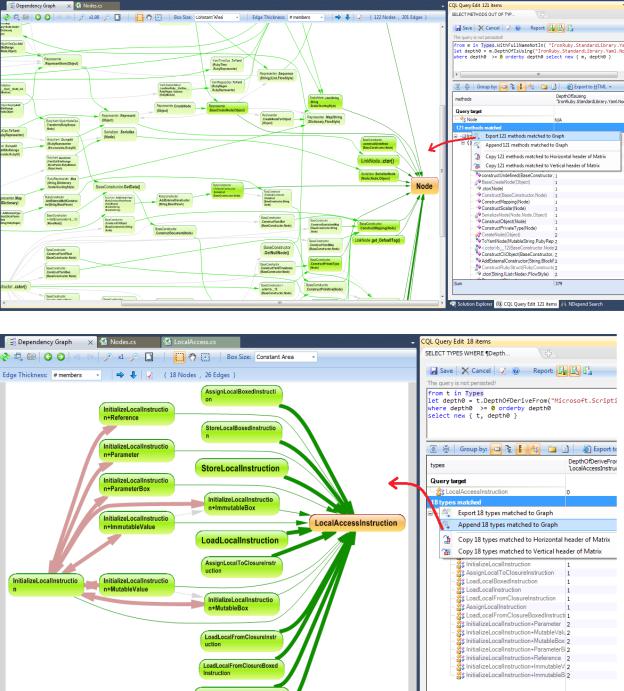The height and width of the screenshot is (691, 624).
Task: Click Cancel in the upper CQL Query Edit panel
Action: 489,28
